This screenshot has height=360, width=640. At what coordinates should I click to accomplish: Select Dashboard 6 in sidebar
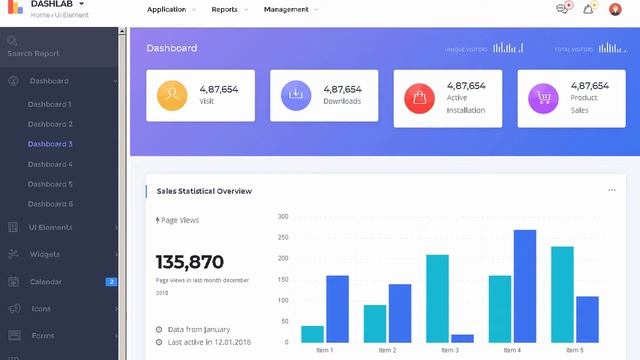coord(50,204)
